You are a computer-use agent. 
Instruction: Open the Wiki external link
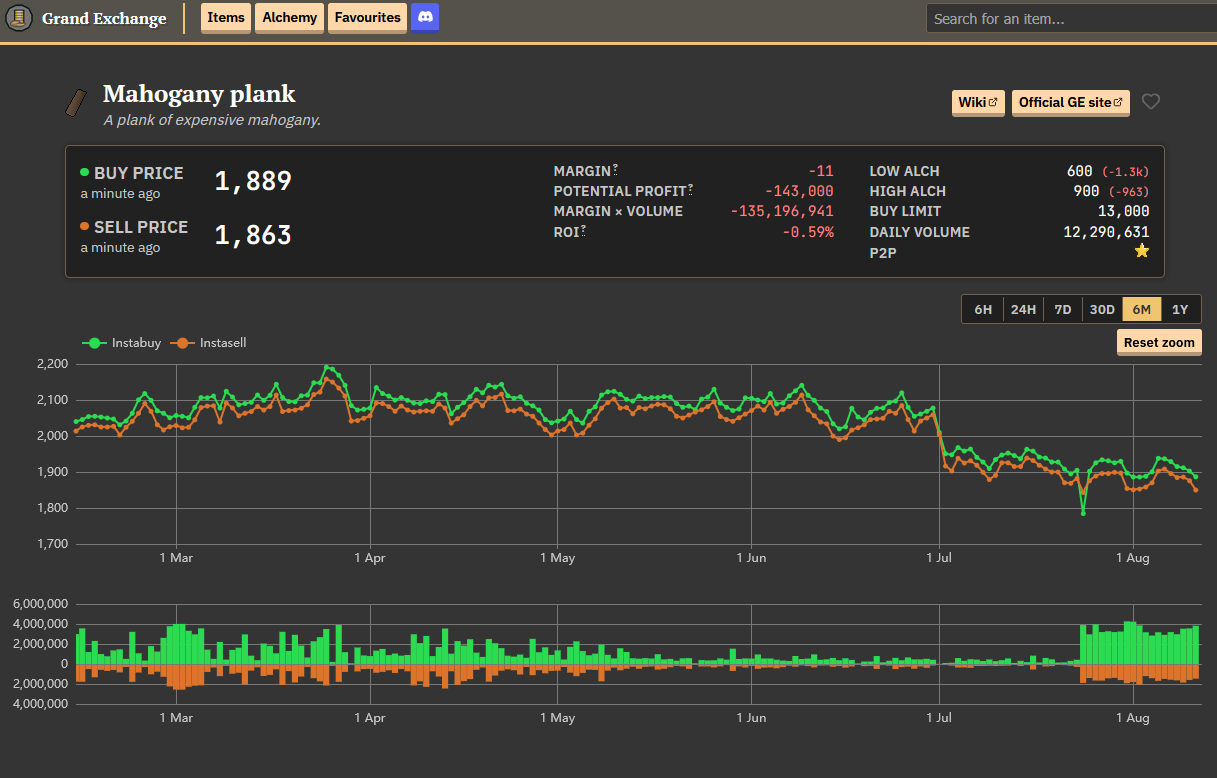(x=978, y=102)
